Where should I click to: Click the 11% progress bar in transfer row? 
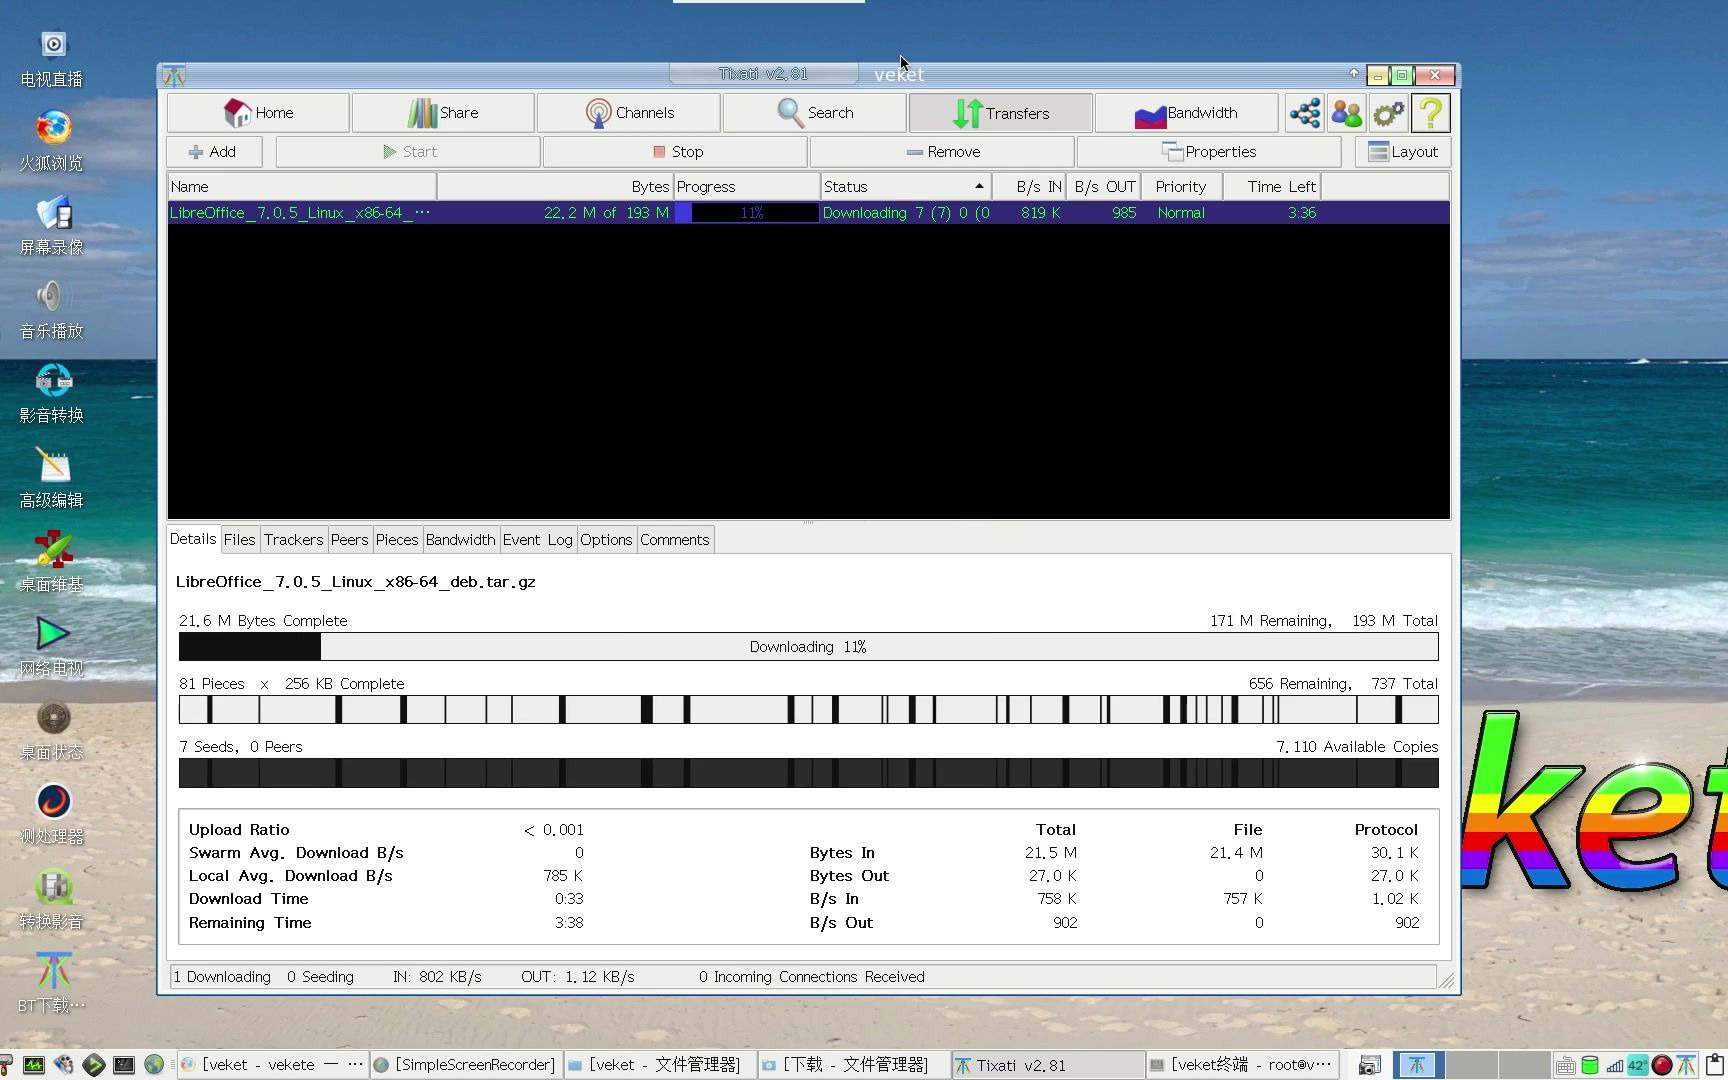tap(746, 213)
